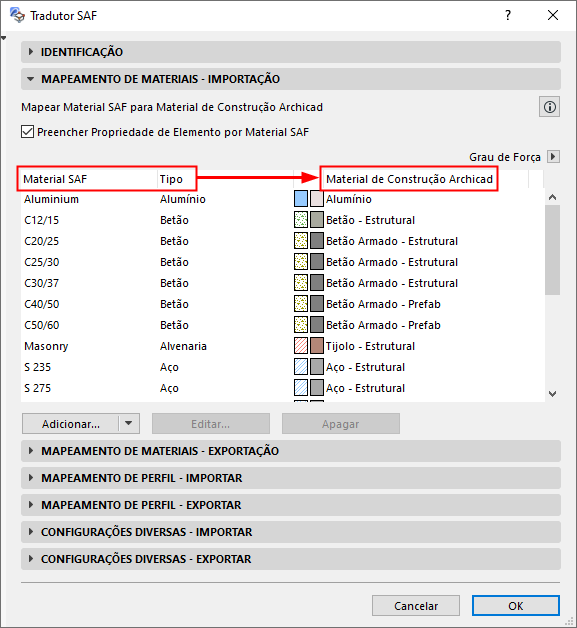Click the blue fill swatch of Aluminium row
Screen dimensions: 577x628
pos(301,199)
